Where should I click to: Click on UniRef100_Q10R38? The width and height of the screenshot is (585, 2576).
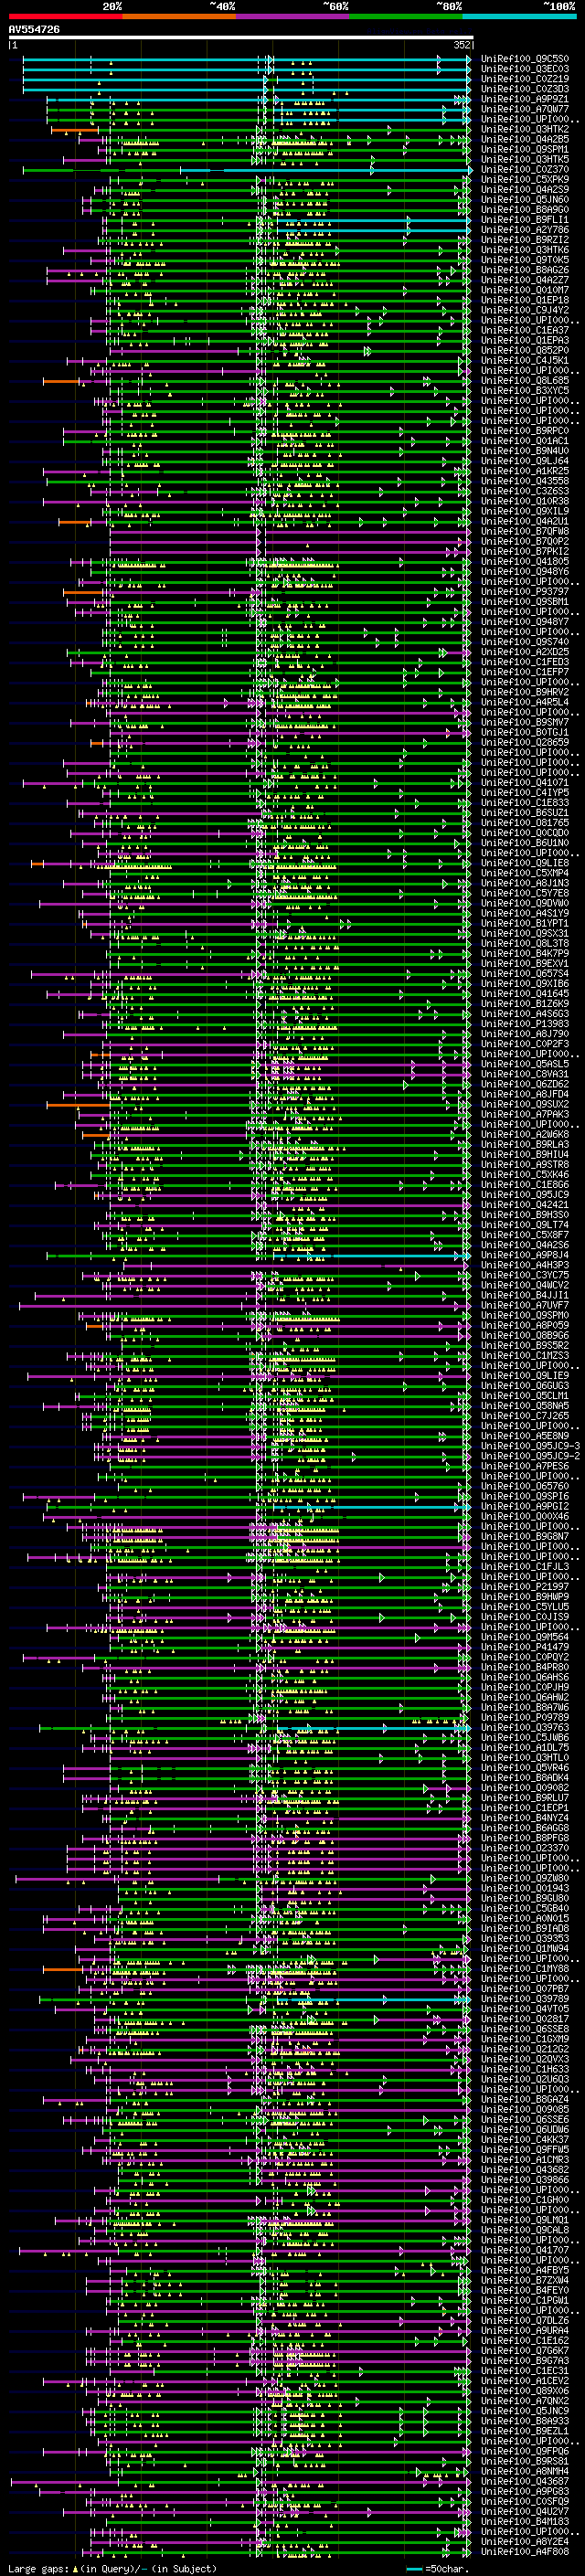[525, 501]
